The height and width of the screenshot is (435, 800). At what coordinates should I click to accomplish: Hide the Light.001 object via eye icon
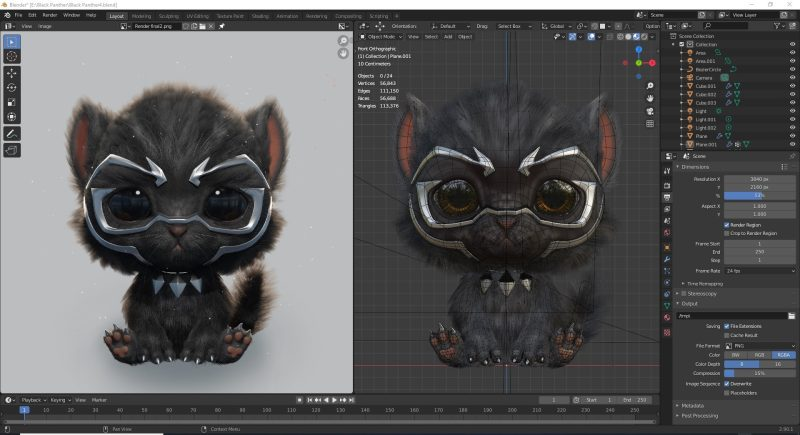pos(792,119)
